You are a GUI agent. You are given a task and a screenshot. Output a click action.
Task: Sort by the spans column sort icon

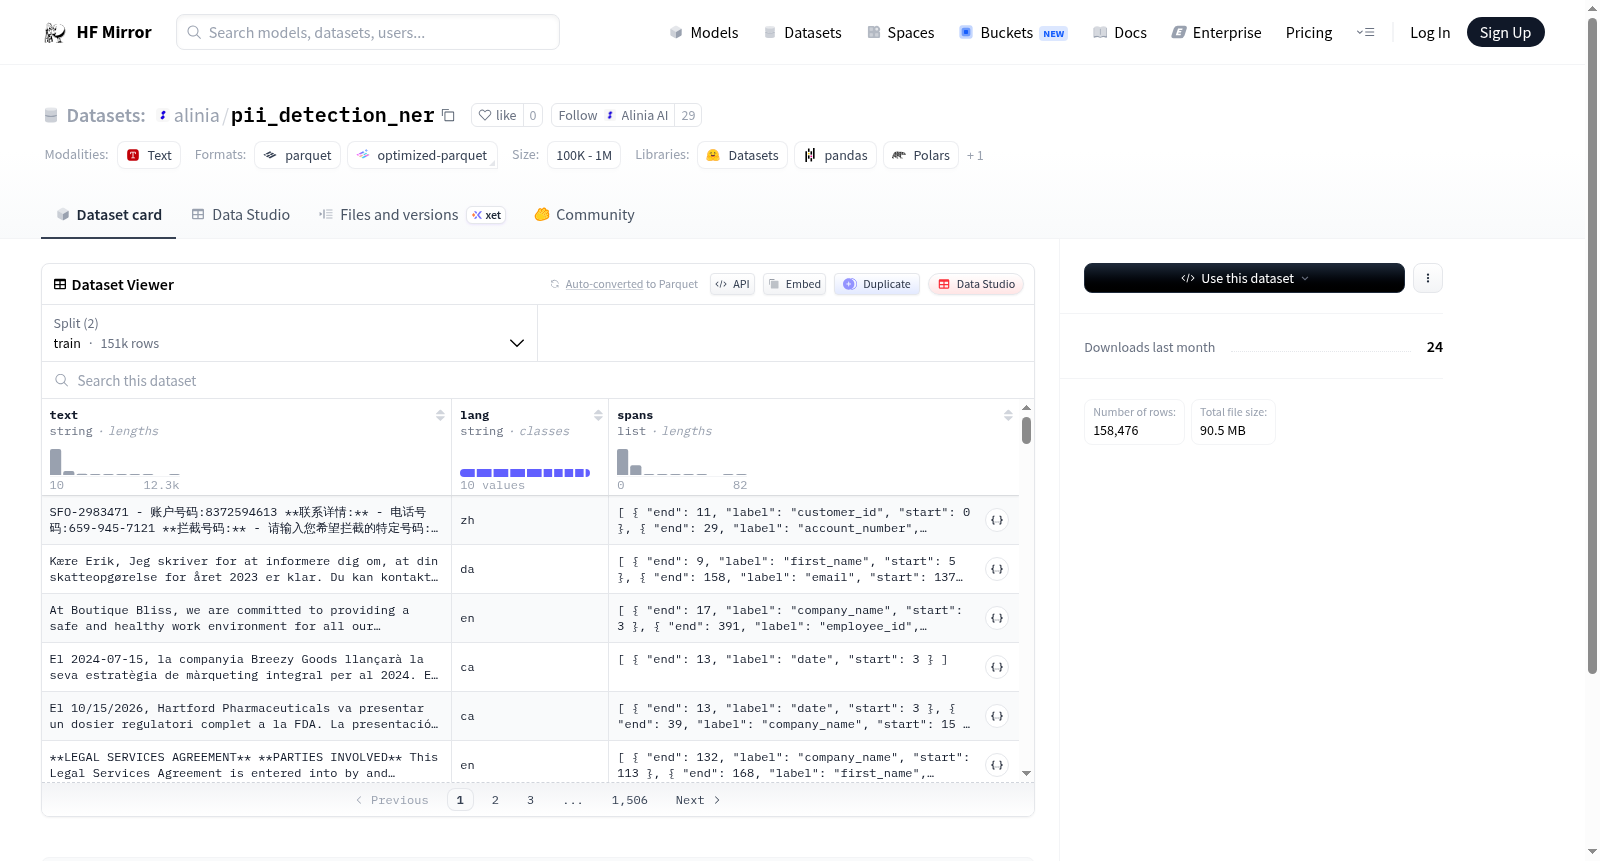pyautogui.click(x=1008, y=415)
